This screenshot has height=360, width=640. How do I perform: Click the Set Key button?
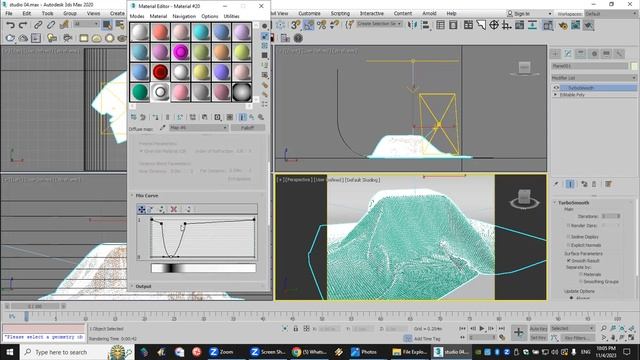[538, 338]
